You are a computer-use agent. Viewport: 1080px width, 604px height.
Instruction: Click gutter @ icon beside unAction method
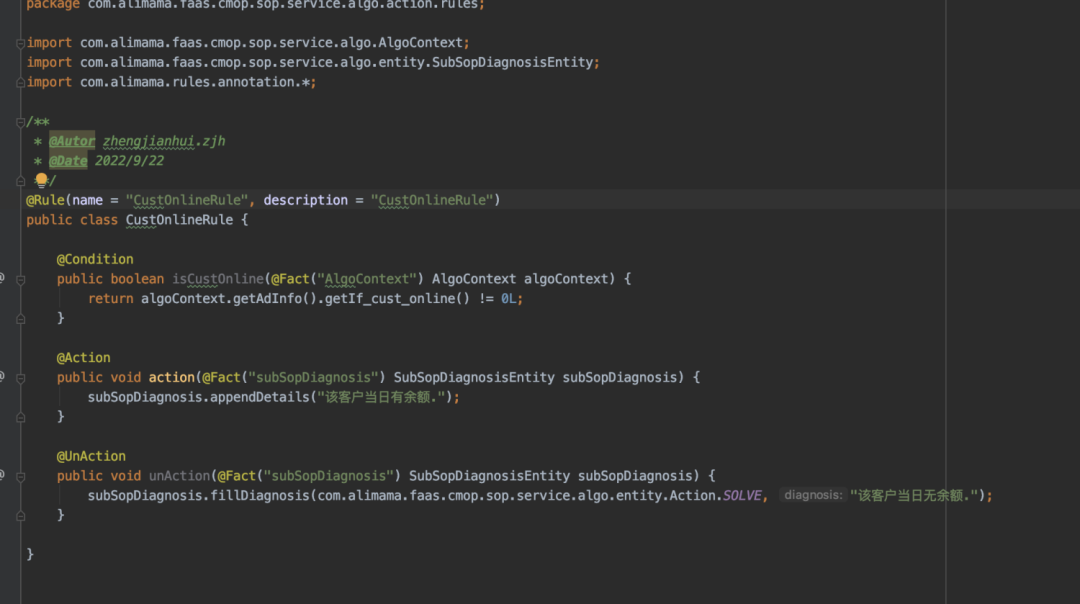point(2,475)
